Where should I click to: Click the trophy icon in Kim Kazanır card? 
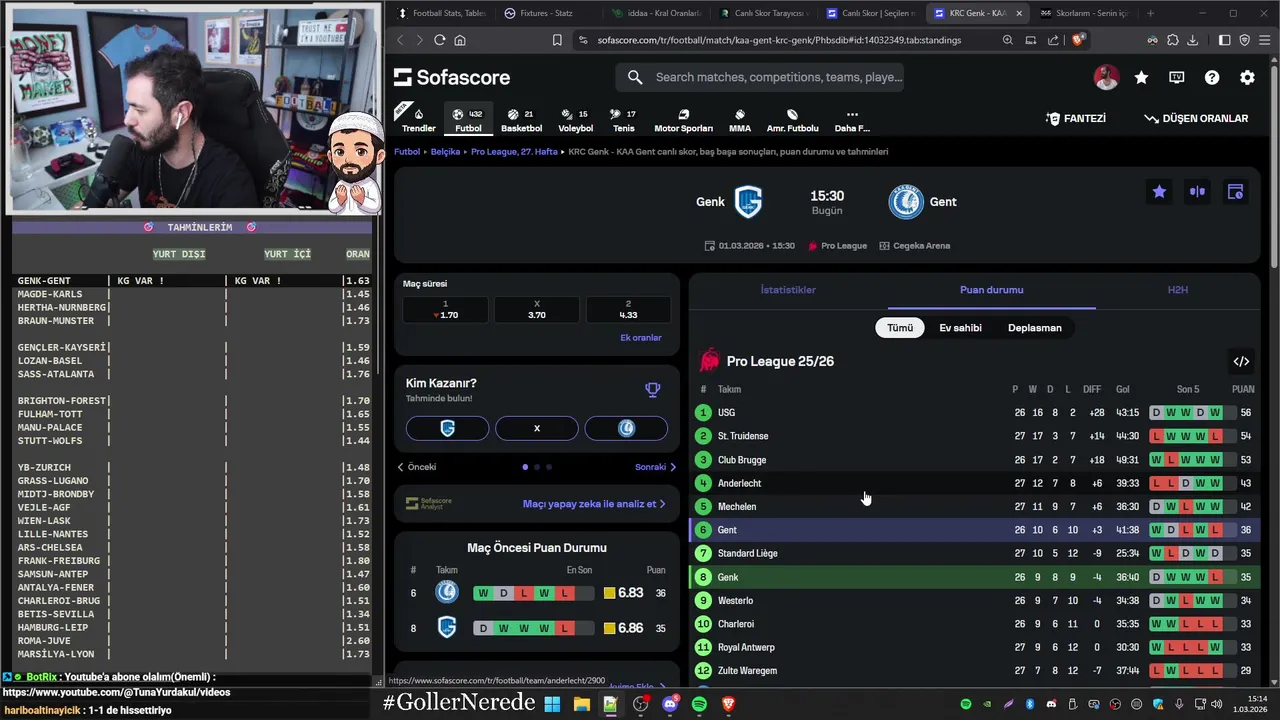tap(652, 390)
